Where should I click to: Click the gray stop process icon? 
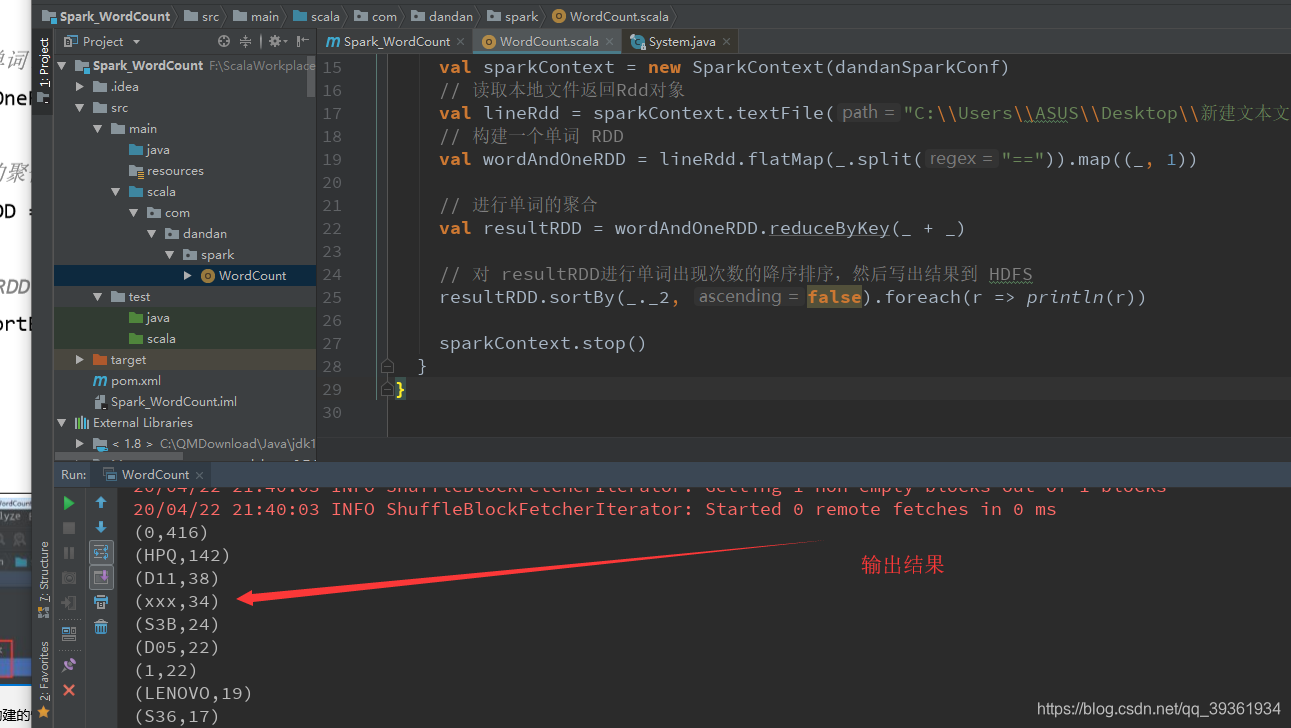[x=69, y=527]
